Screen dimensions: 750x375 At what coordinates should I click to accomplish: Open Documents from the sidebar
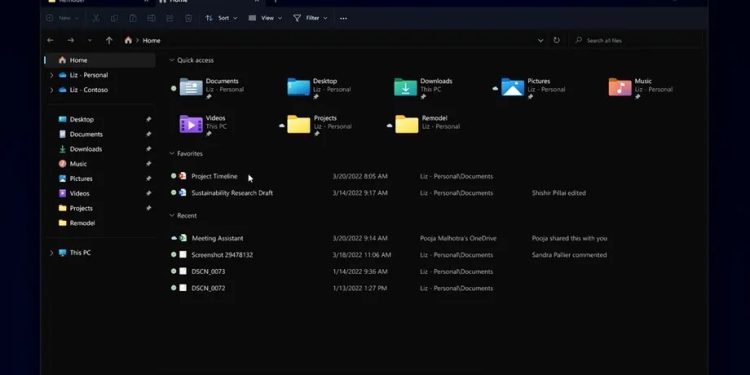(86, 134)
